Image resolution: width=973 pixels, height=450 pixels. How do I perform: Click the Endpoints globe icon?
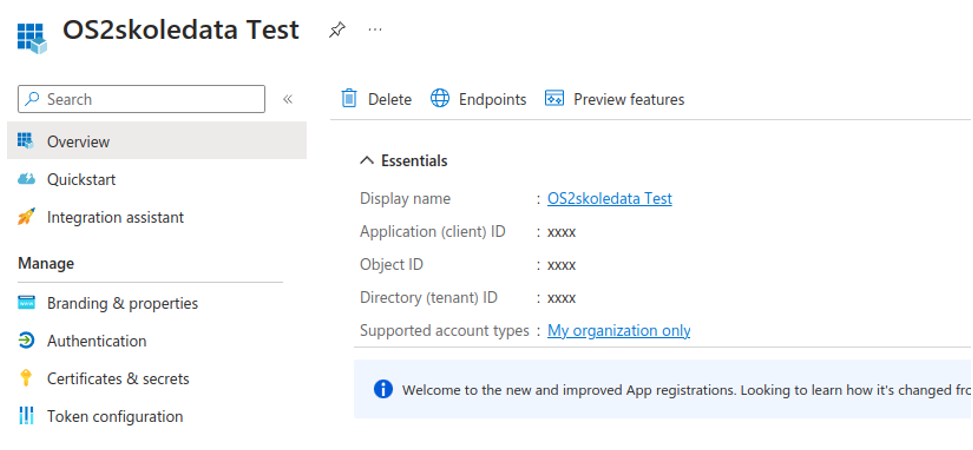(x=440, y=99)
